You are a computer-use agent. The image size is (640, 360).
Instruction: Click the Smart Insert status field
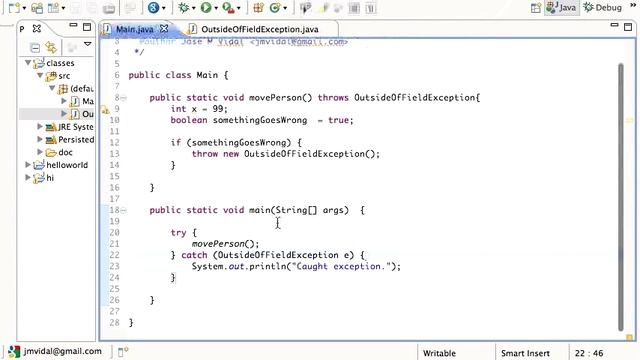[x=525, y=353]
